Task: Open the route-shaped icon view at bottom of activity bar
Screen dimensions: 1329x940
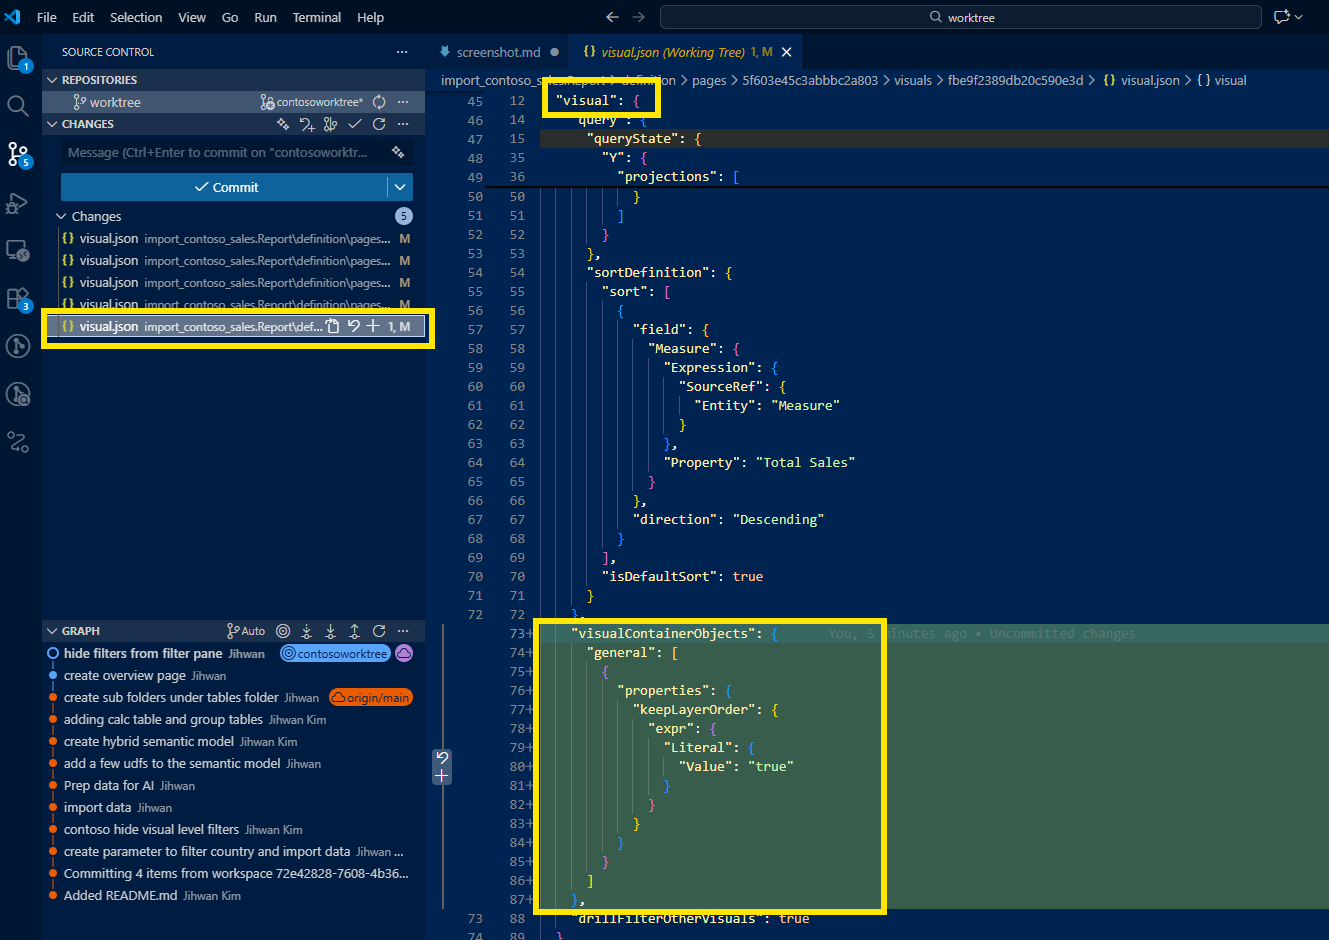Action: [18, 441]
